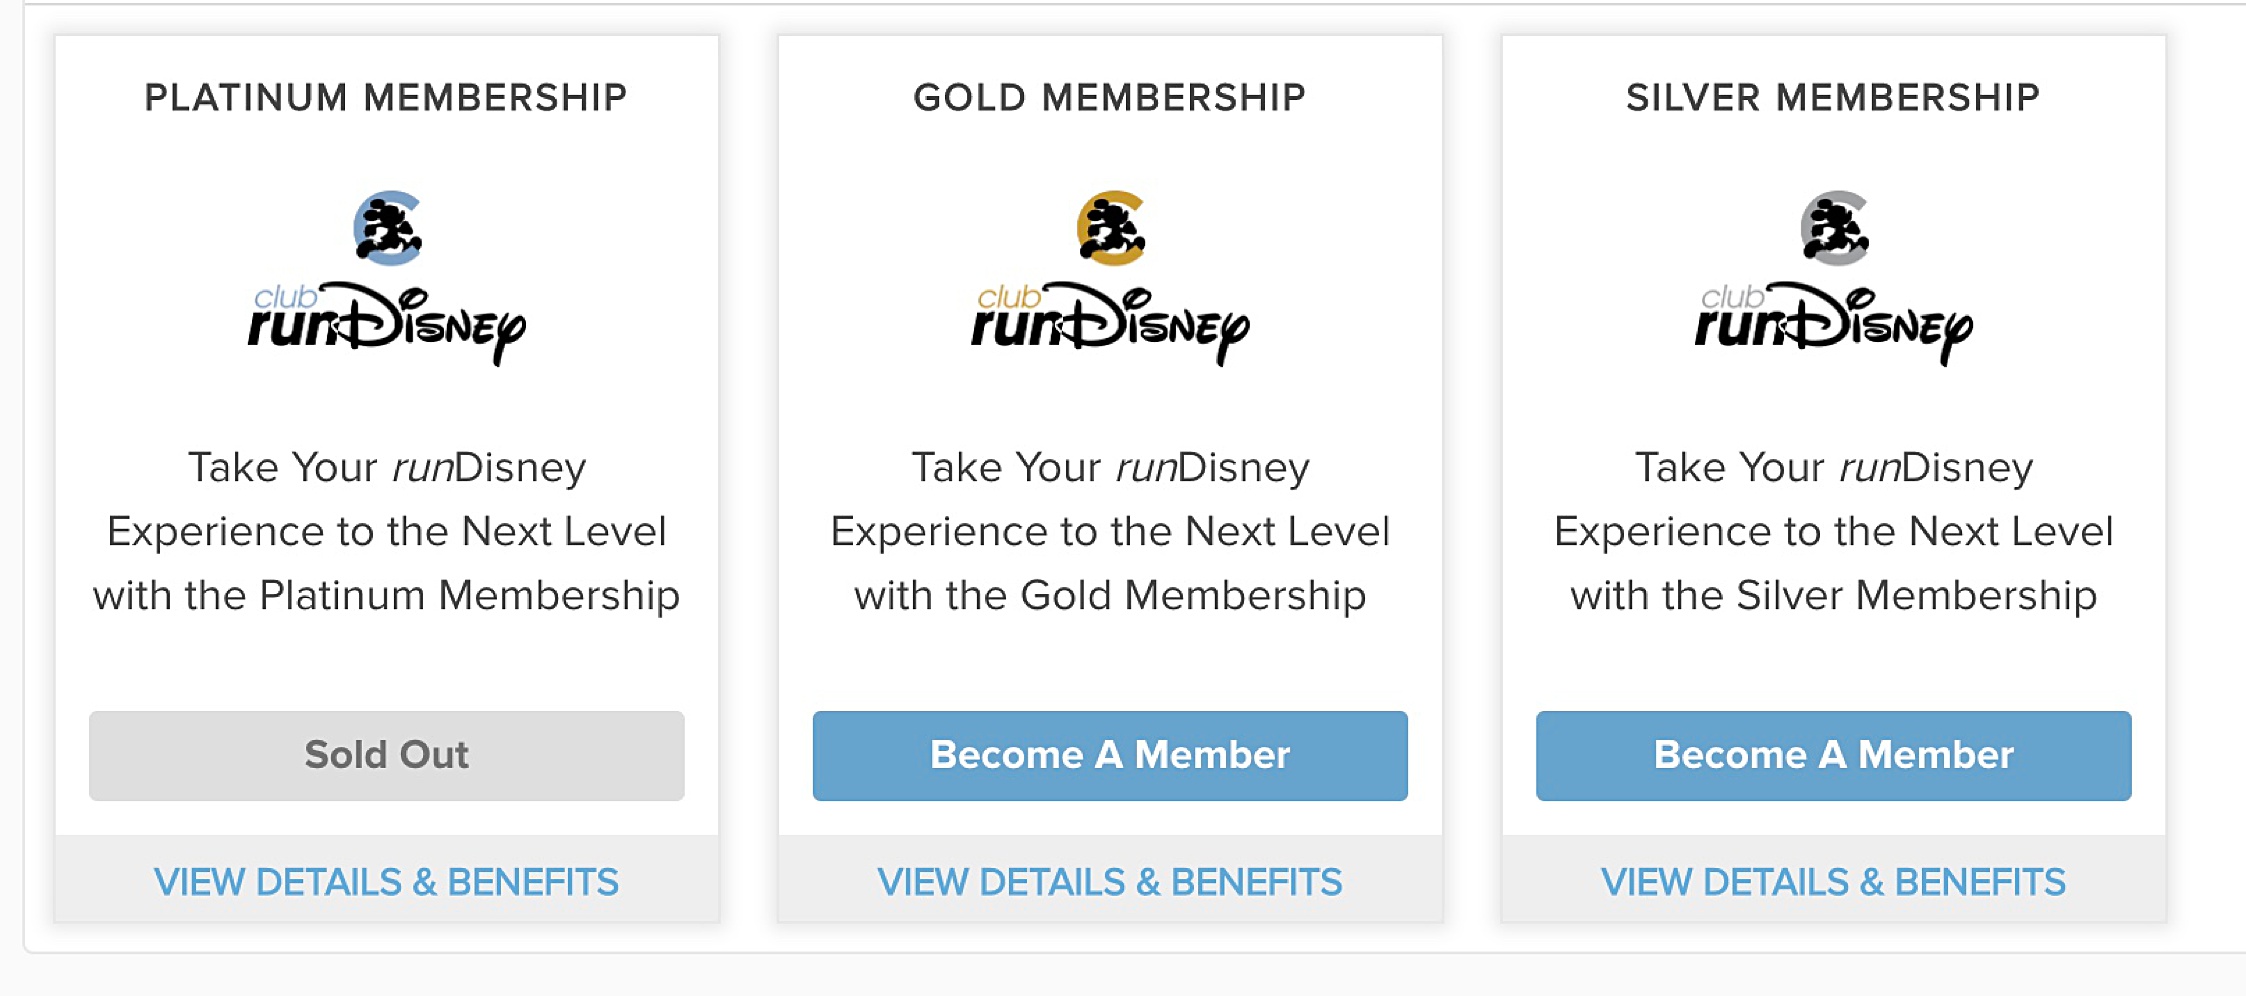The width and height of the screenshot is (2246, 996).
Task: Click Become A Member for Gold Membership
Action: [x=1110, y=756]
